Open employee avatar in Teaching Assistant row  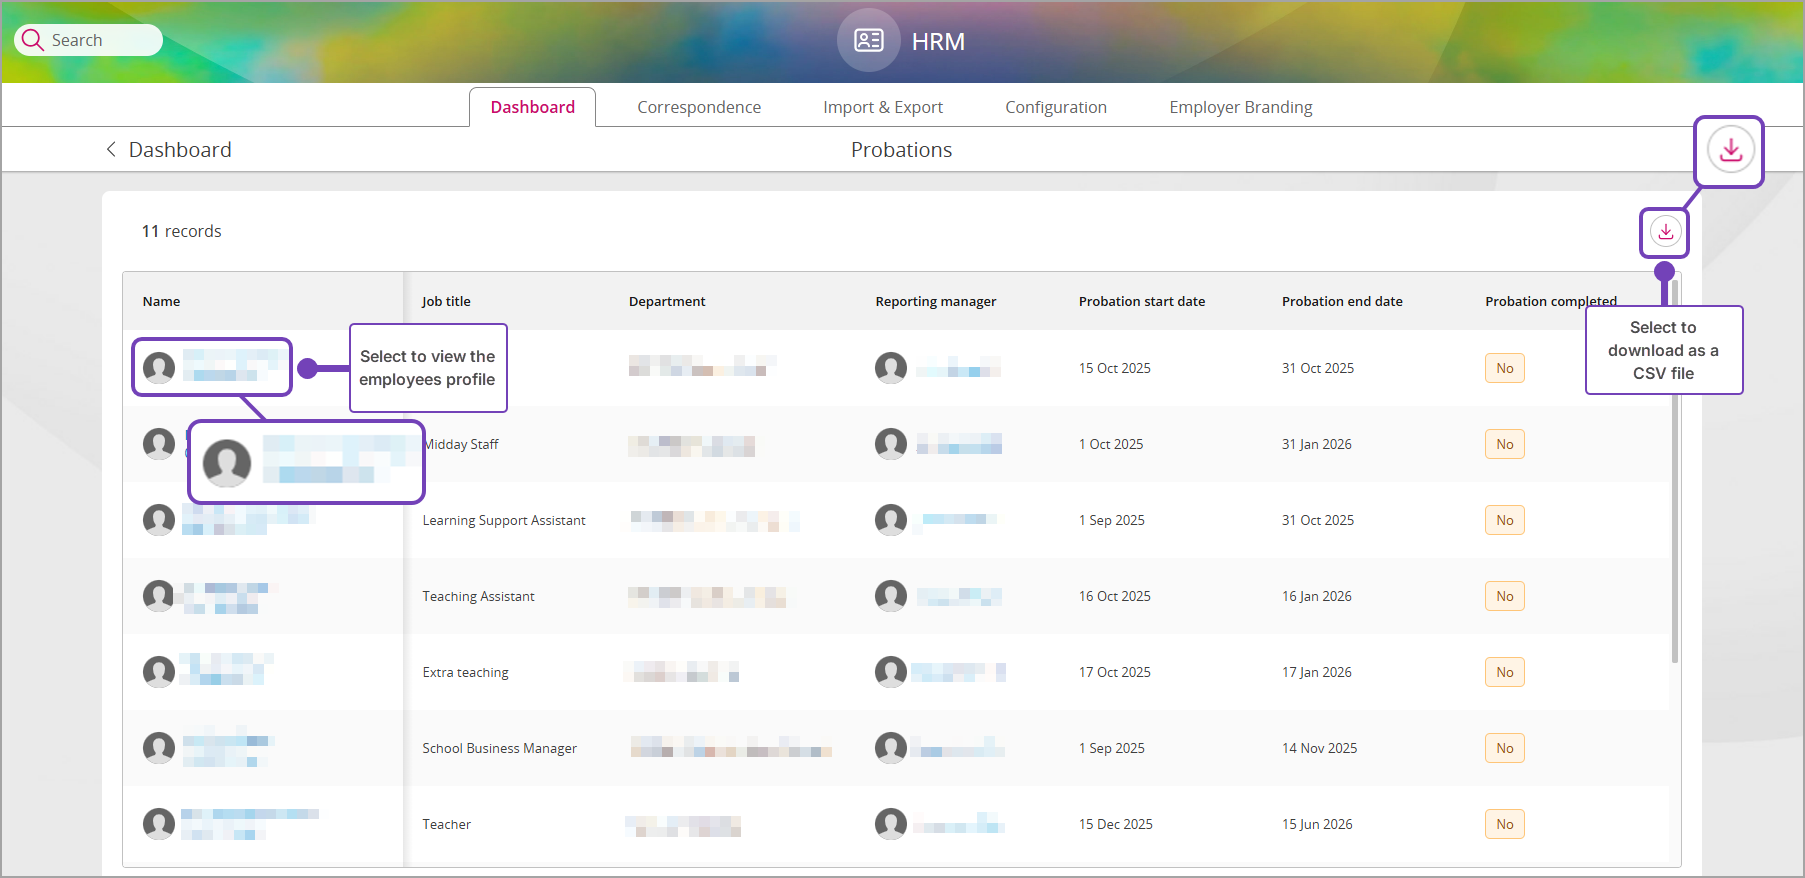point(159,596)
